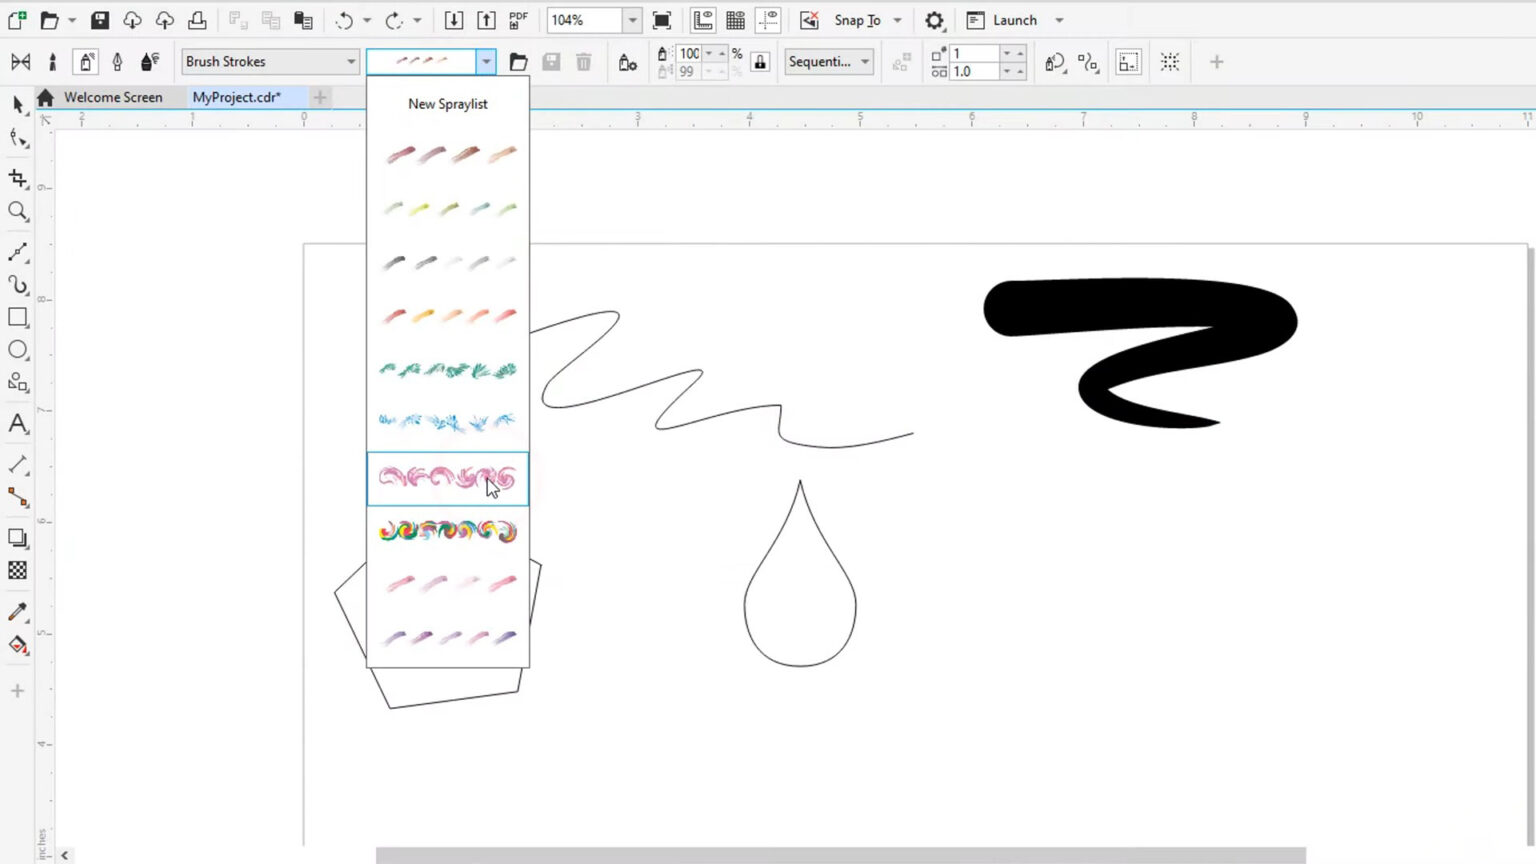Click the Transparency checkerboard tool
Screen dimensions: 1536x864
18,571
